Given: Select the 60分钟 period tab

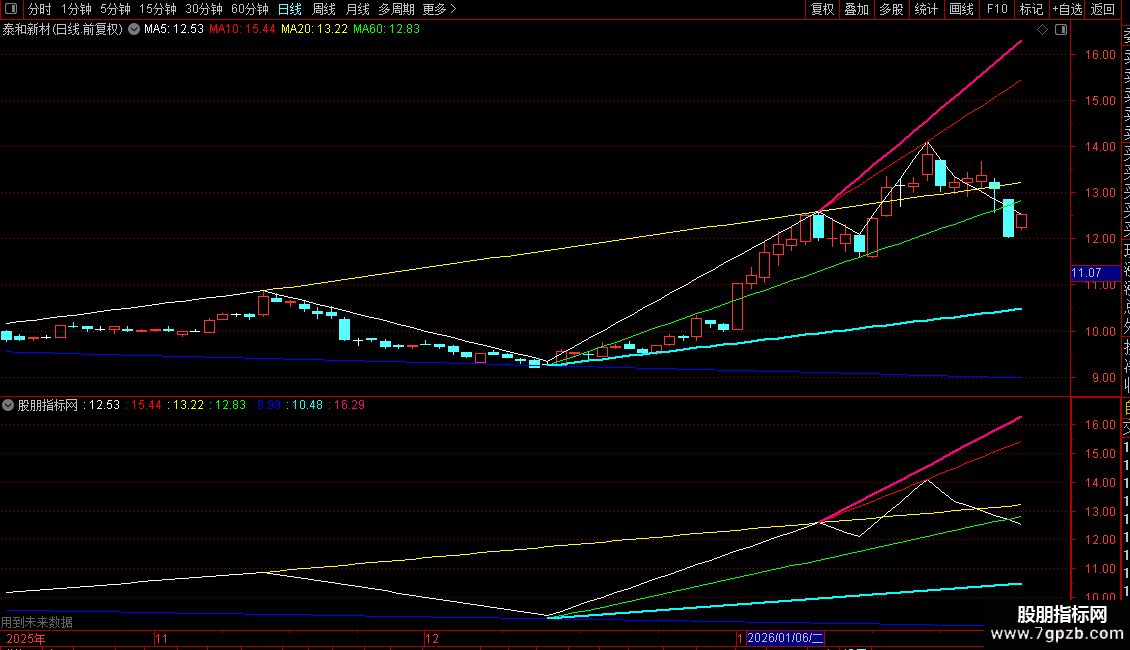Looking at the screenshot, I should point(249,9).
